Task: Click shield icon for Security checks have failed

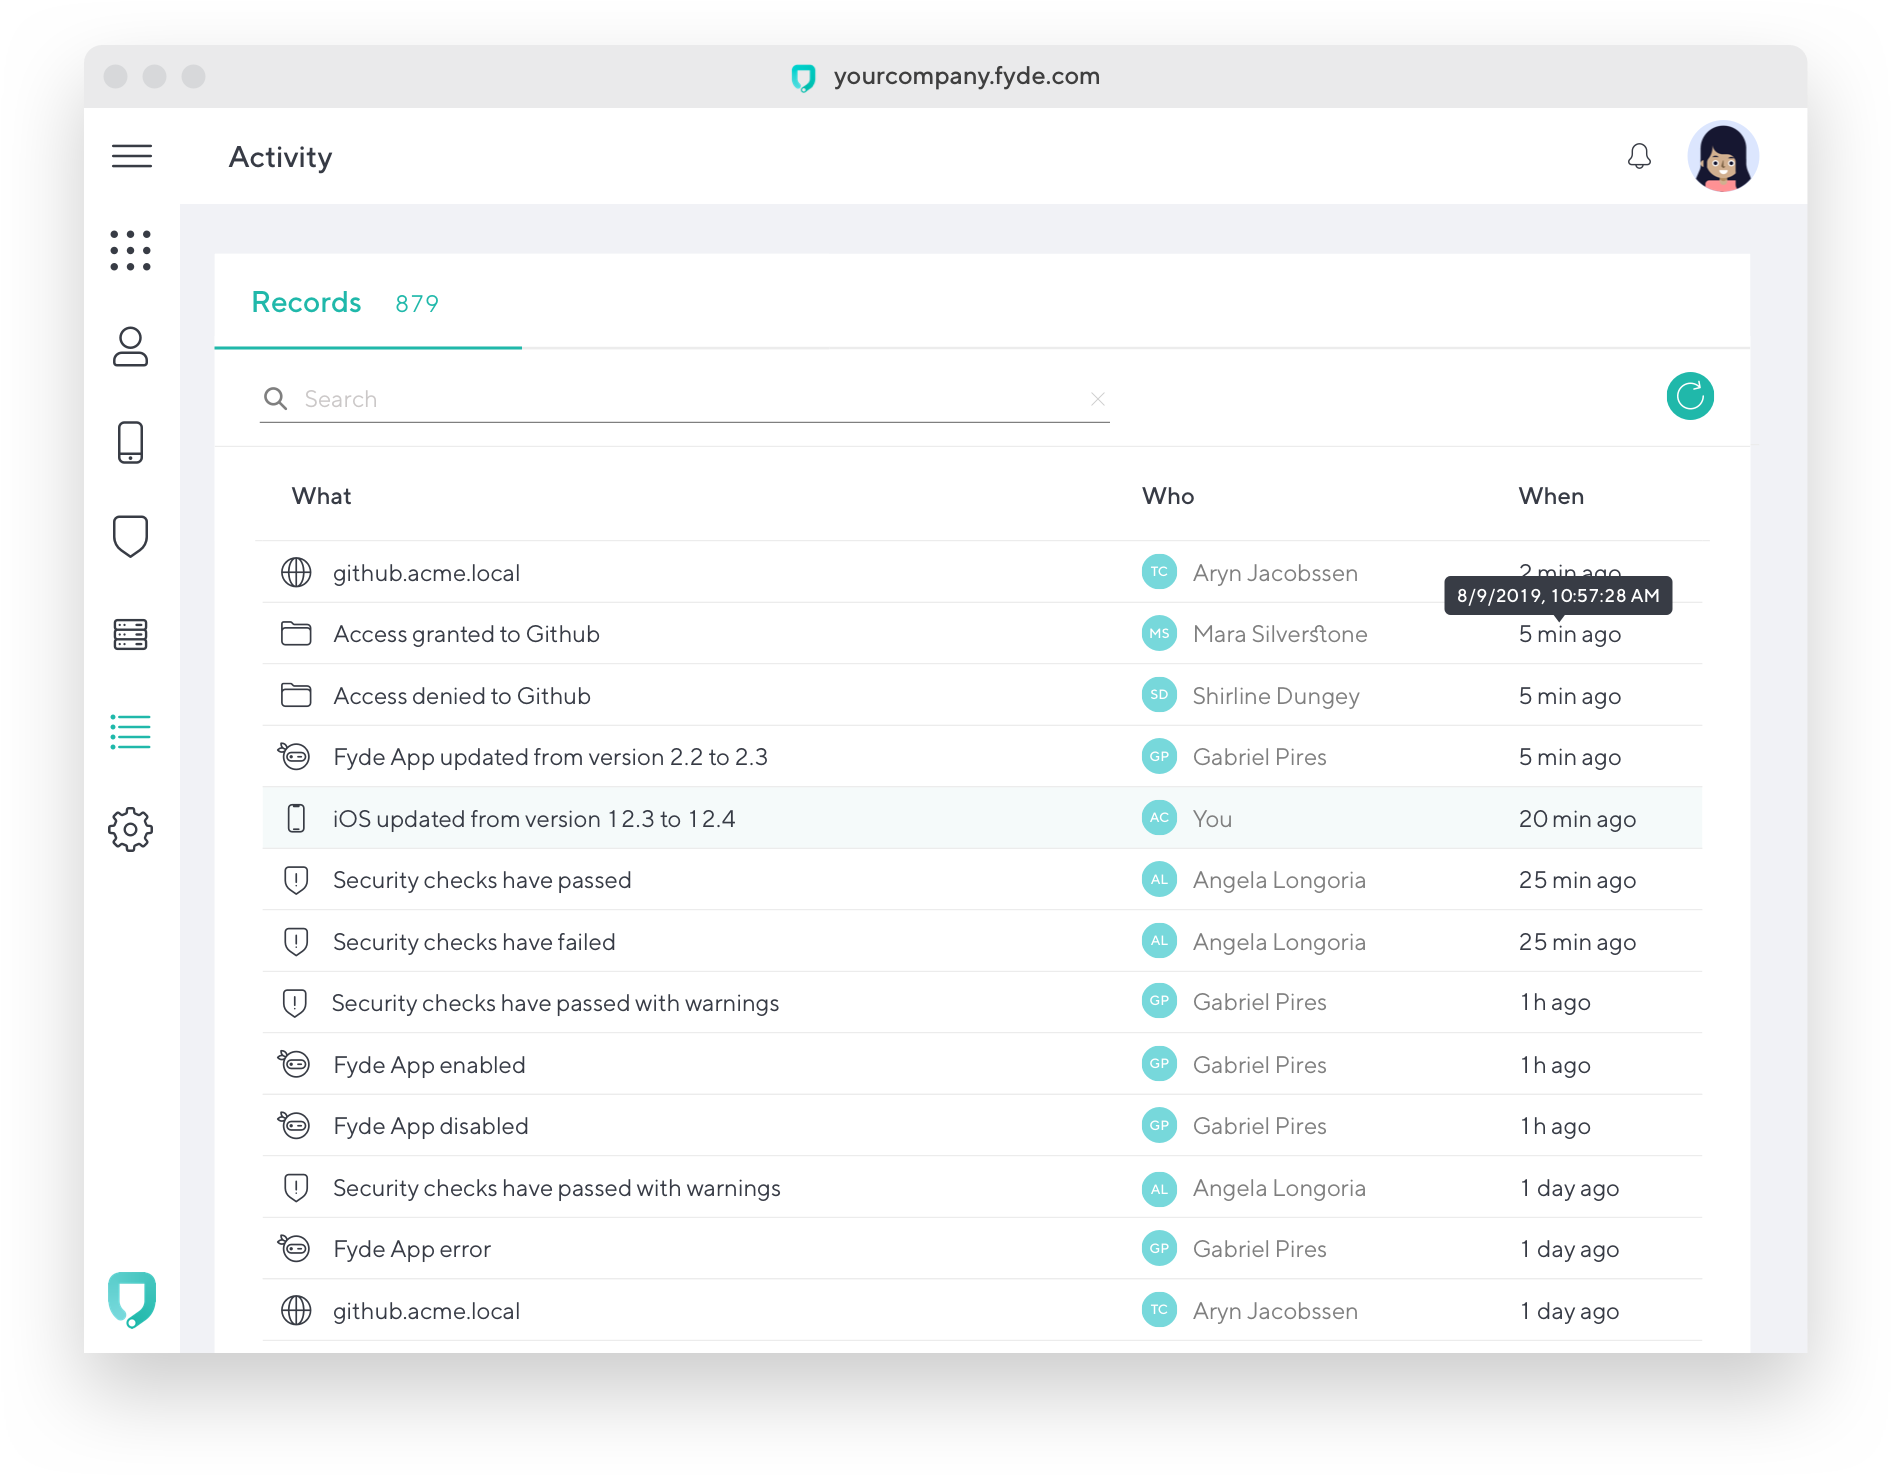Action: coord(296,942)
